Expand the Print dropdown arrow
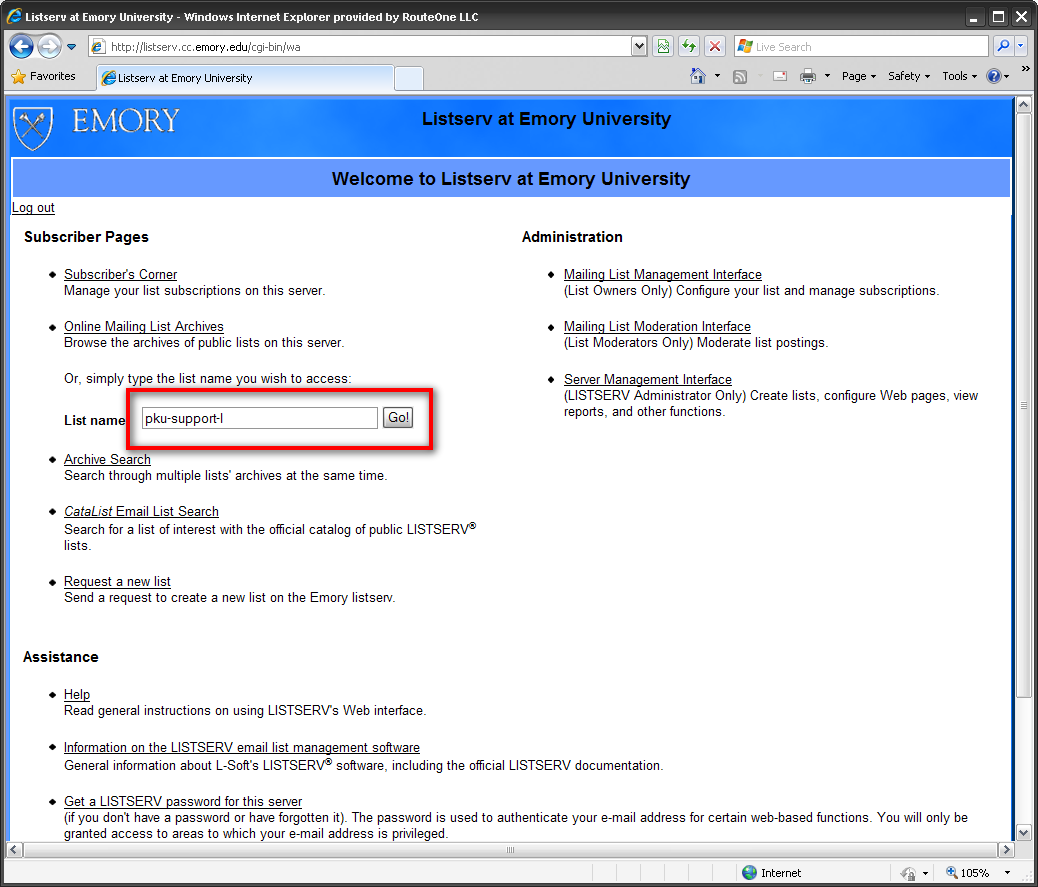1038x887 pixels. coord(827,76)
